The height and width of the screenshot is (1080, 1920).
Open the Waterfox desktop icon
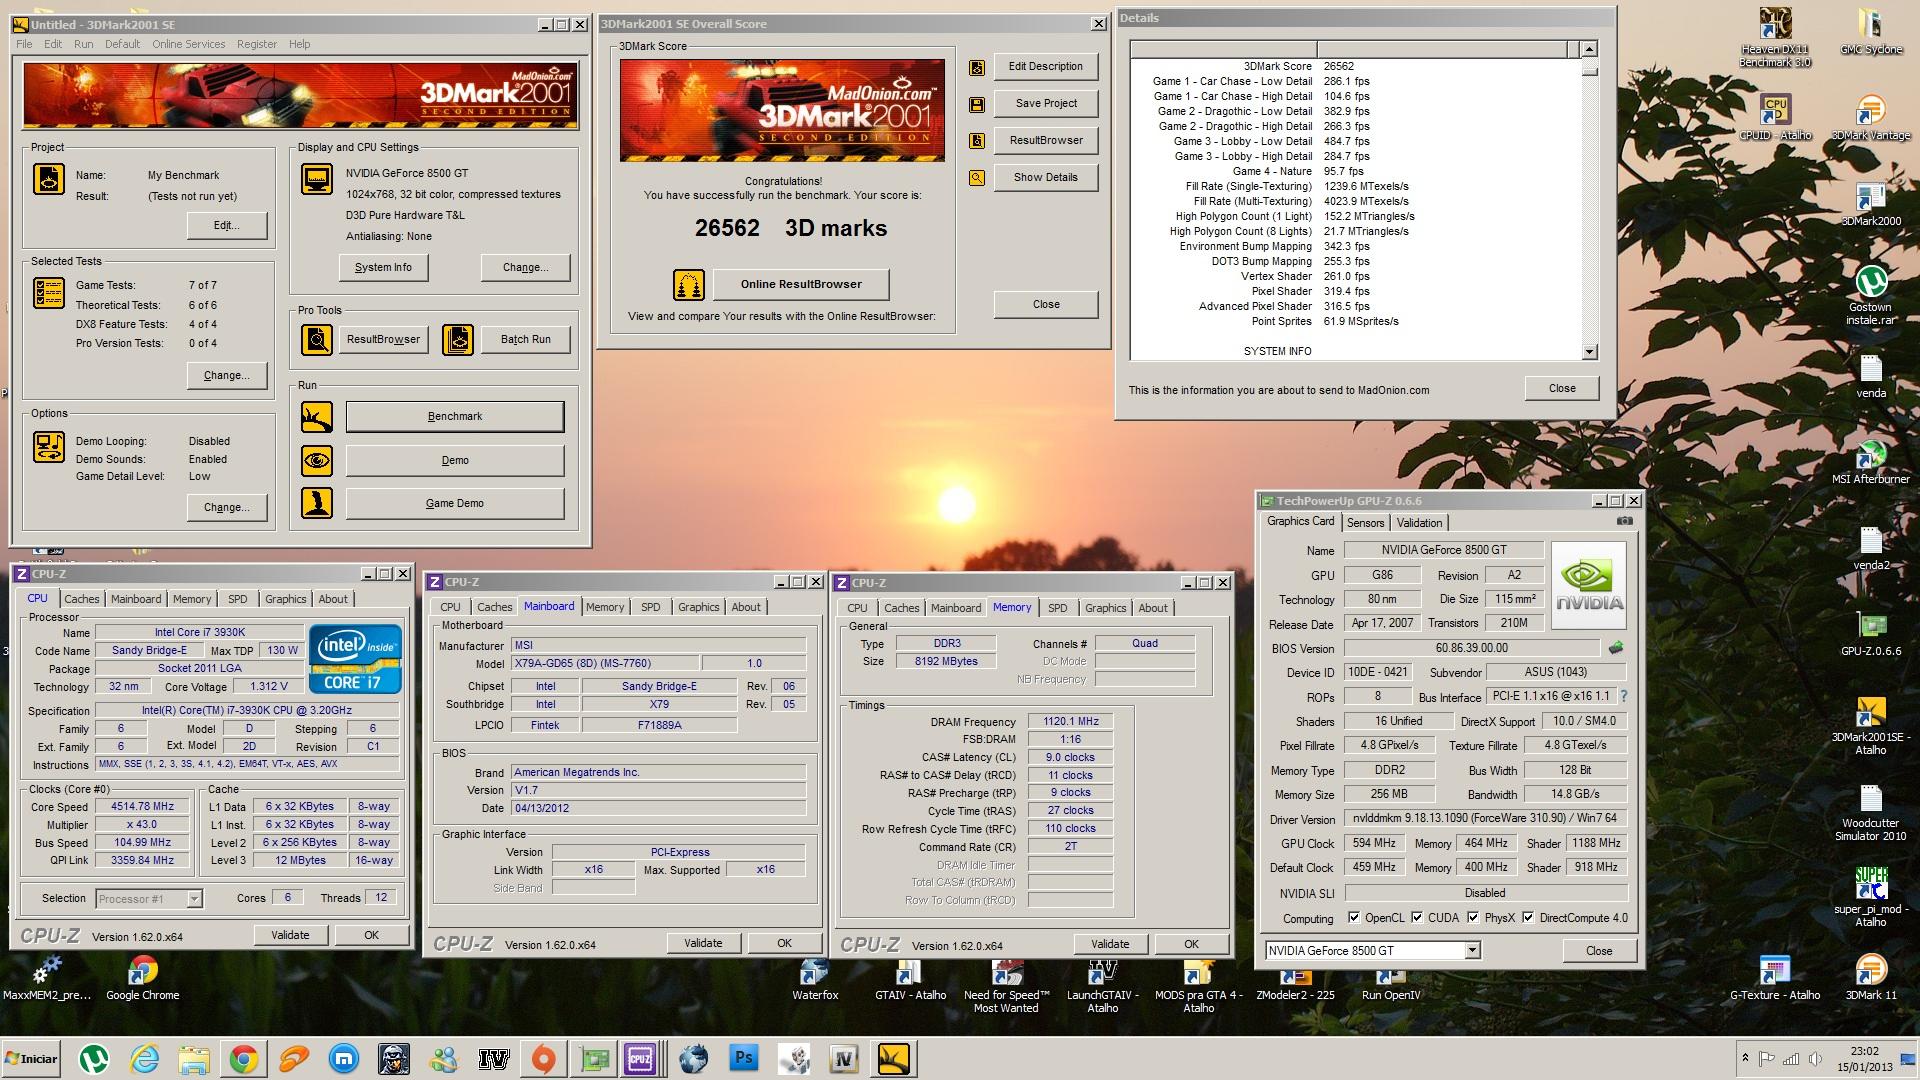click(x=815, y=979)
